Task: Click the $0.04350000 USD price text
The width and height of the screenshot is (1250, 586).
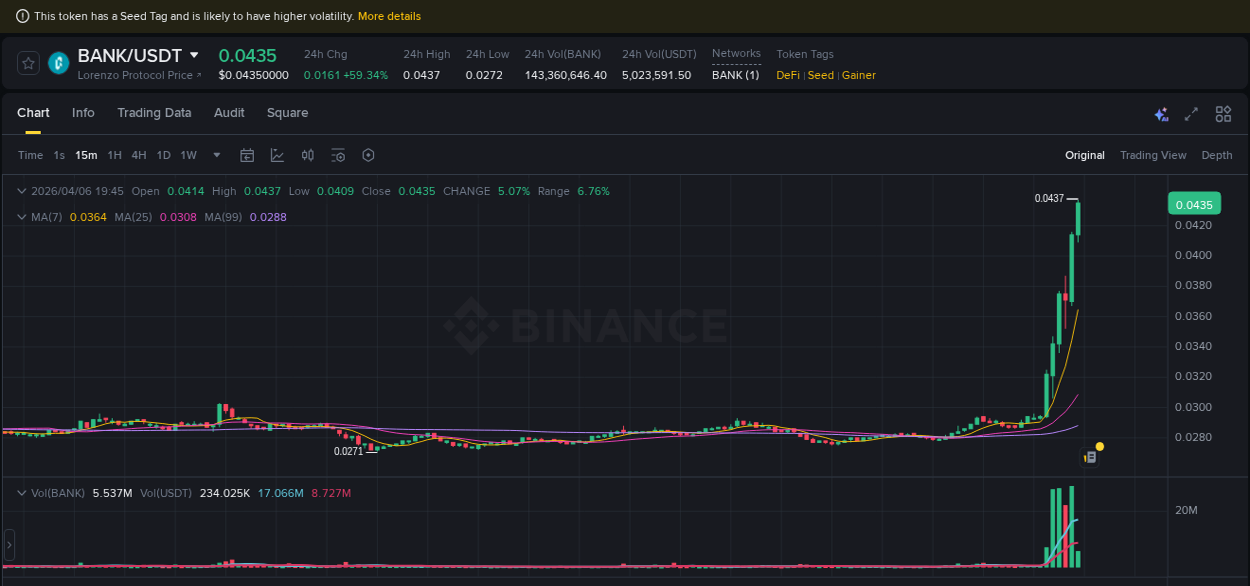Action: (x=254, y=75)
